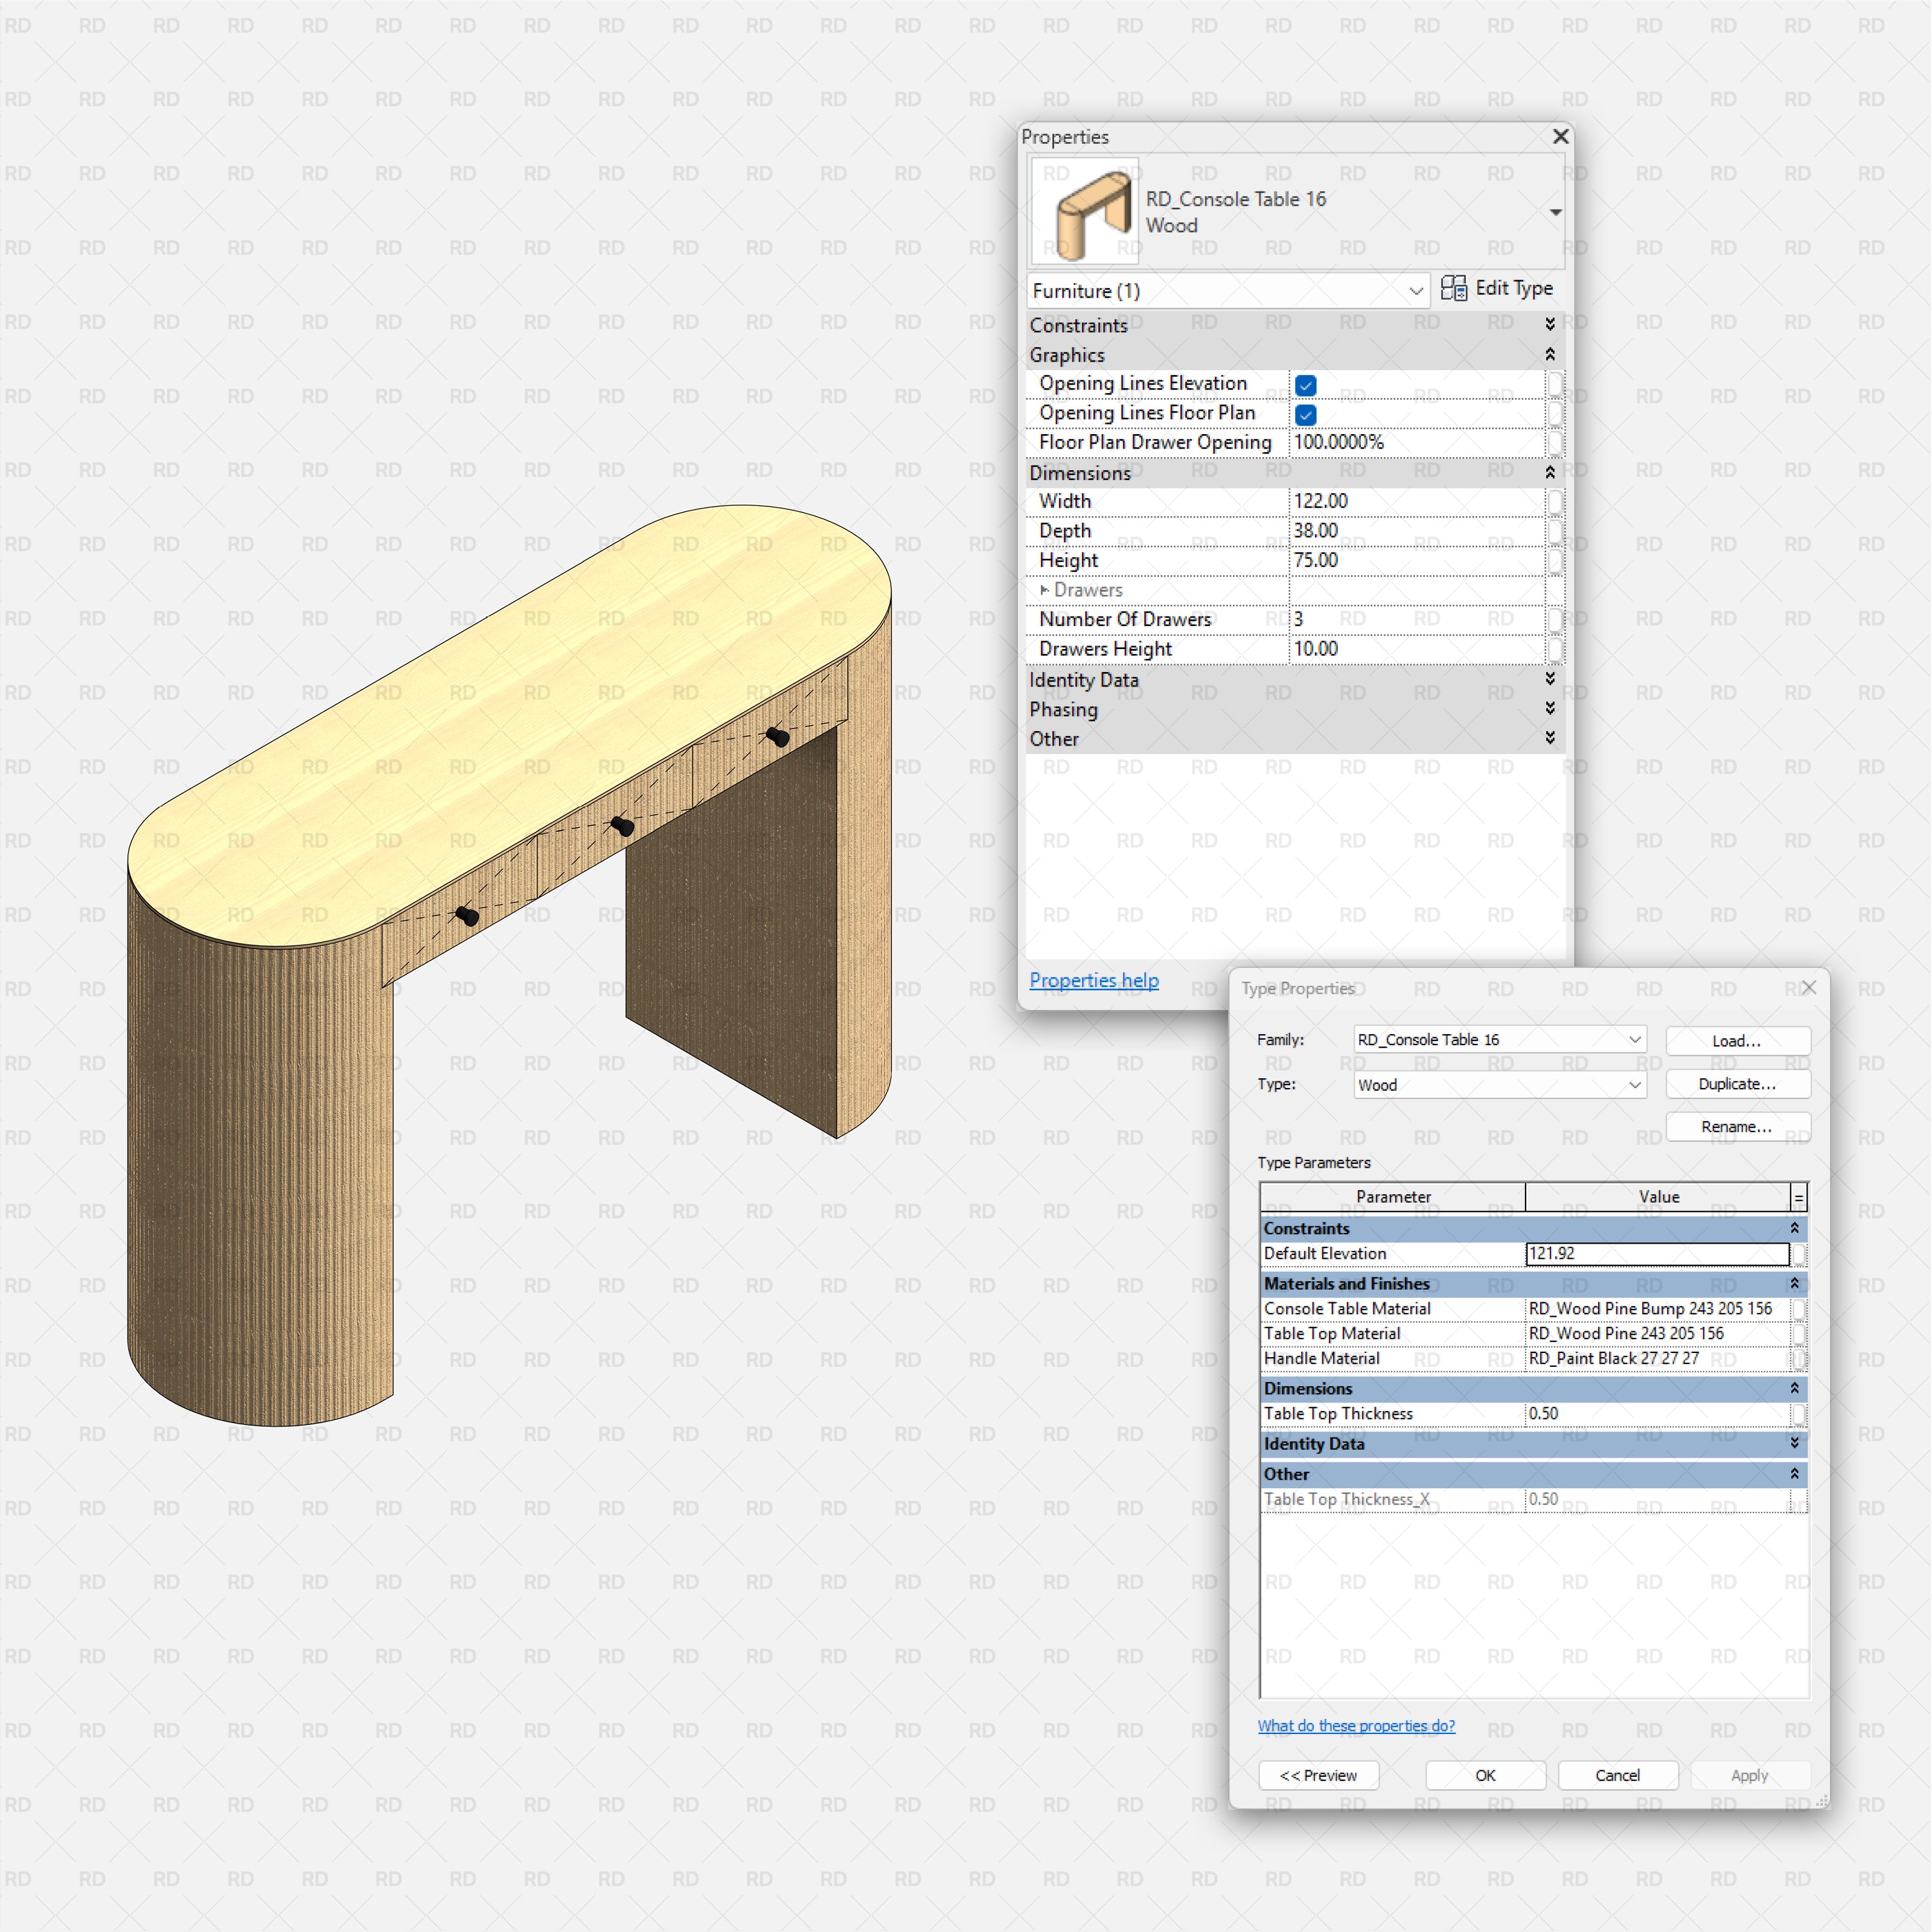Click the Edit Type icon
The height and width of the screenshot is (1932, 1932).
pyautogui.click(x=1453, y=289)
